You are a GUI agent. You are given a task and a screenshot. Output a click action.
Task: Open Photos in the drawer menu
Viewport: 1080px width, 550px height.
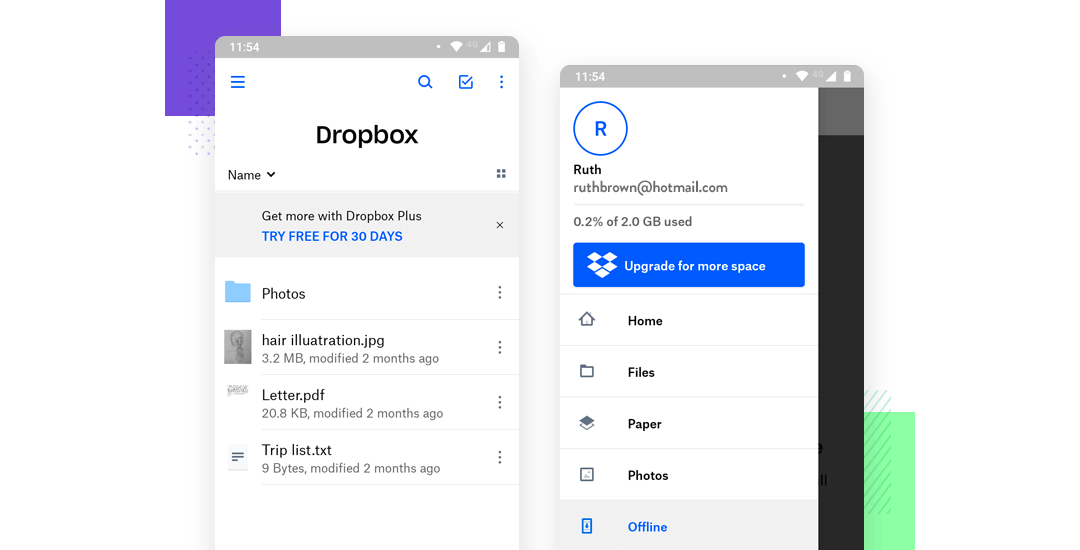(x=689, y=475)
